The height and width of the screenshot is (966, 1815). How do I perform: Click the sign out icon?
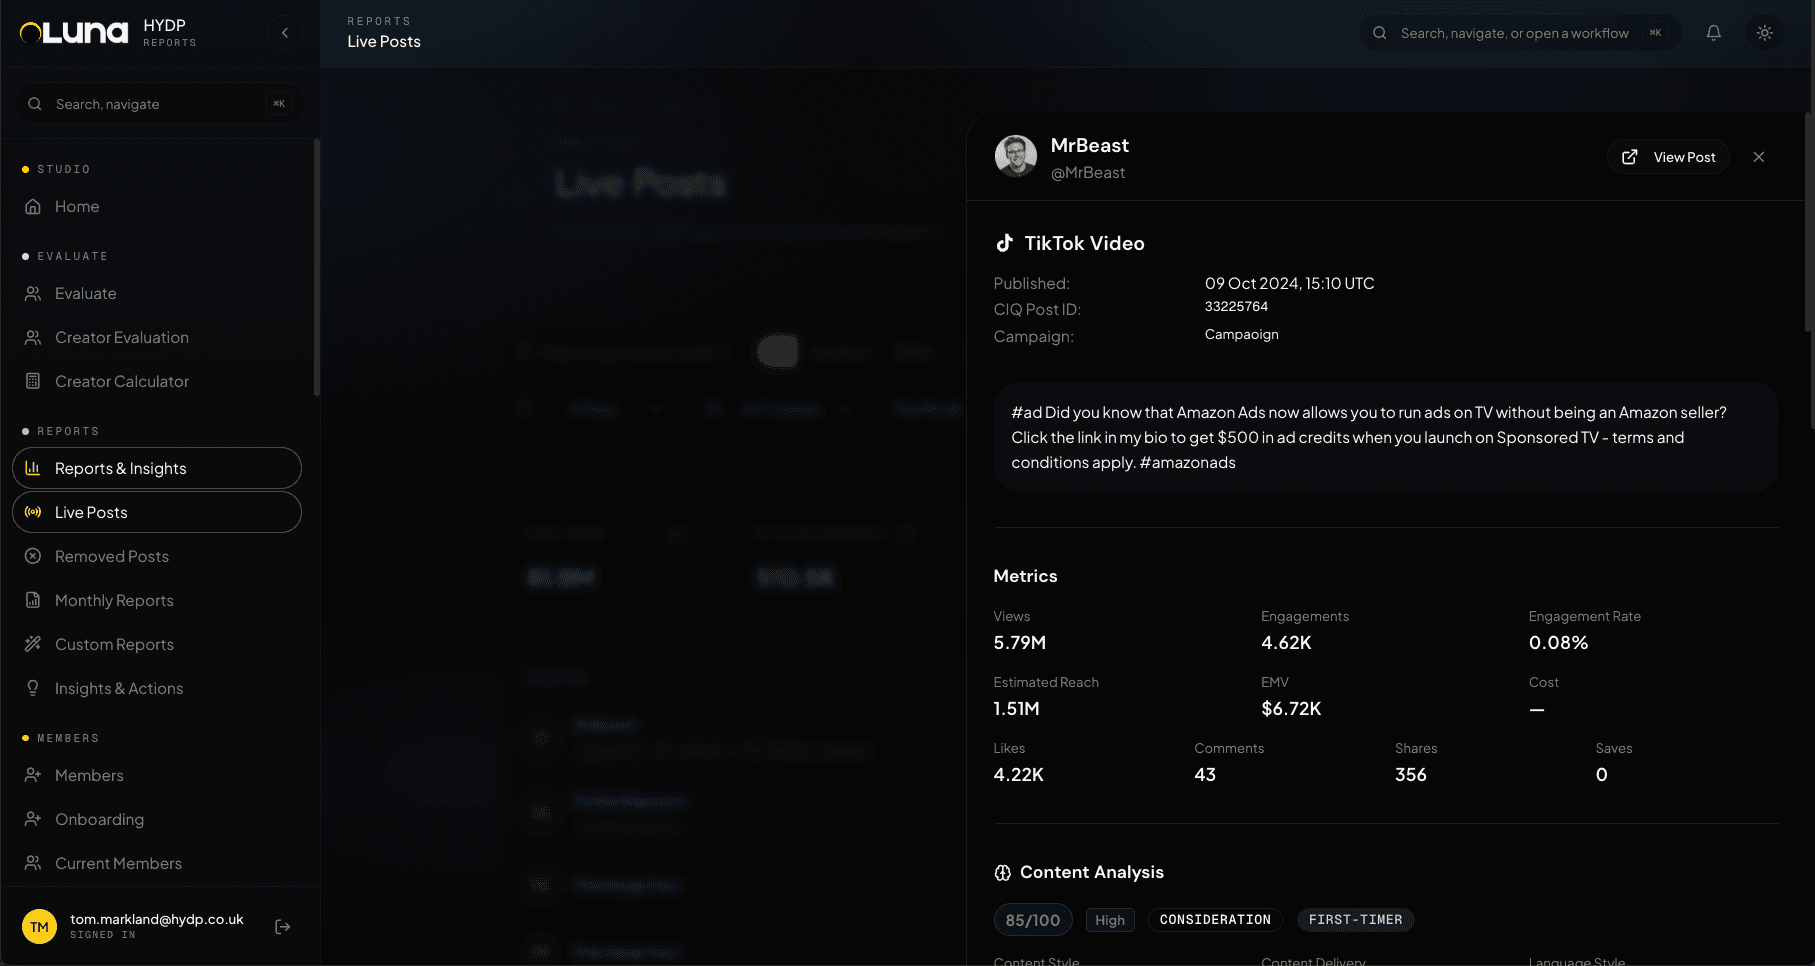[283, 927]
